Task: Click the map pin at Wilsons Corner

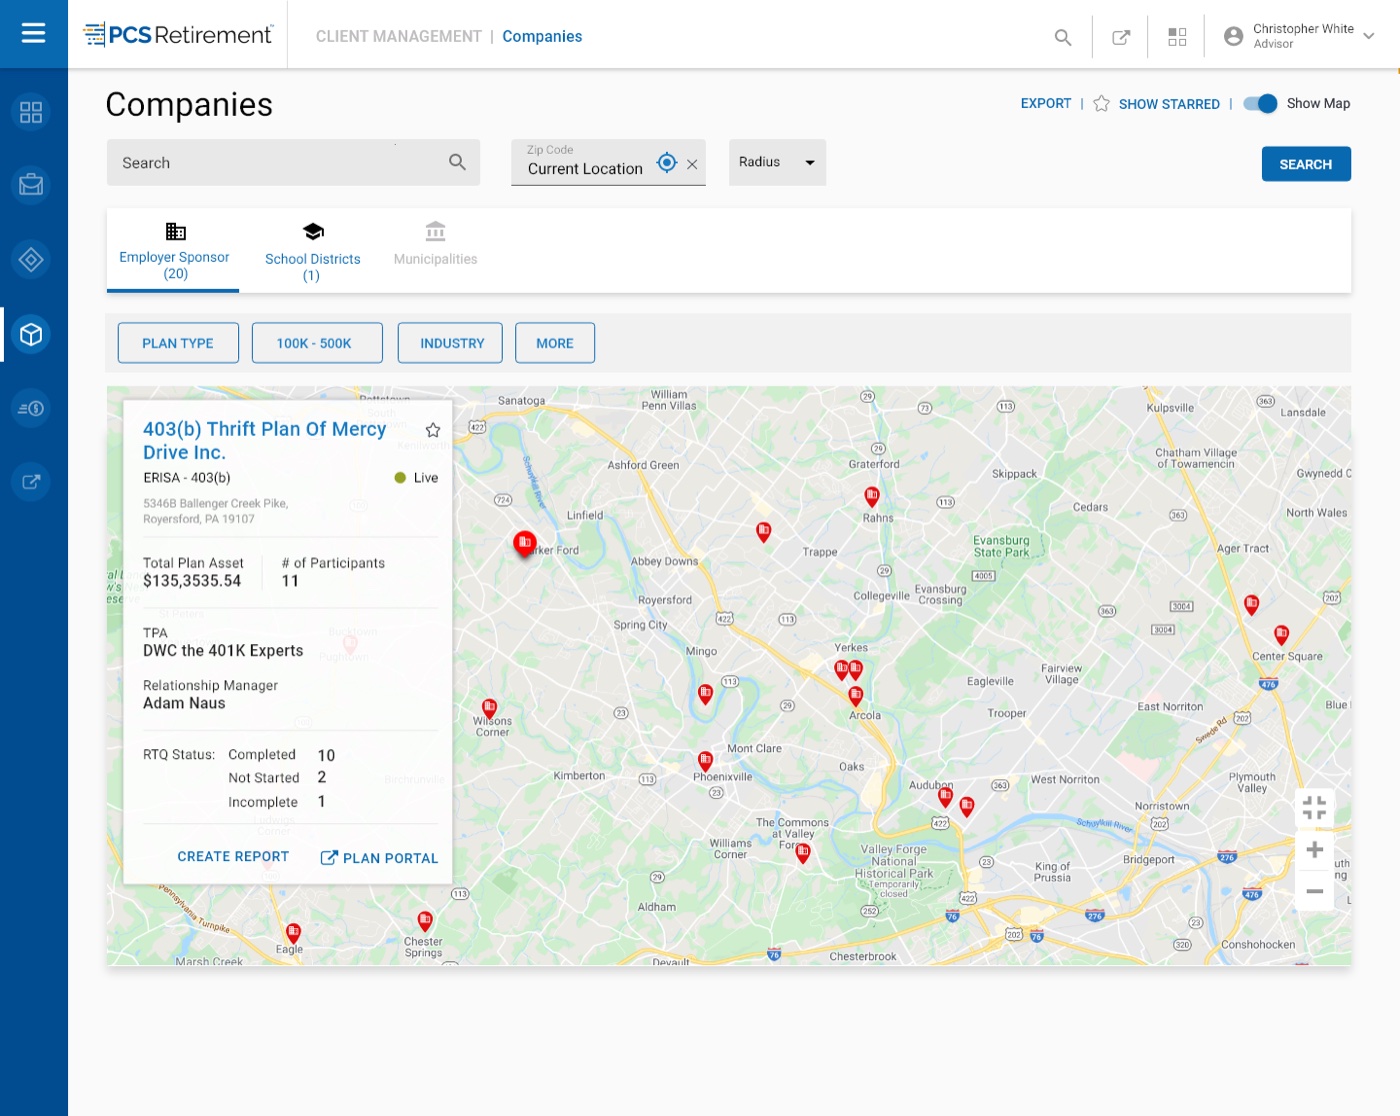Action: click(x=489, y=709)
